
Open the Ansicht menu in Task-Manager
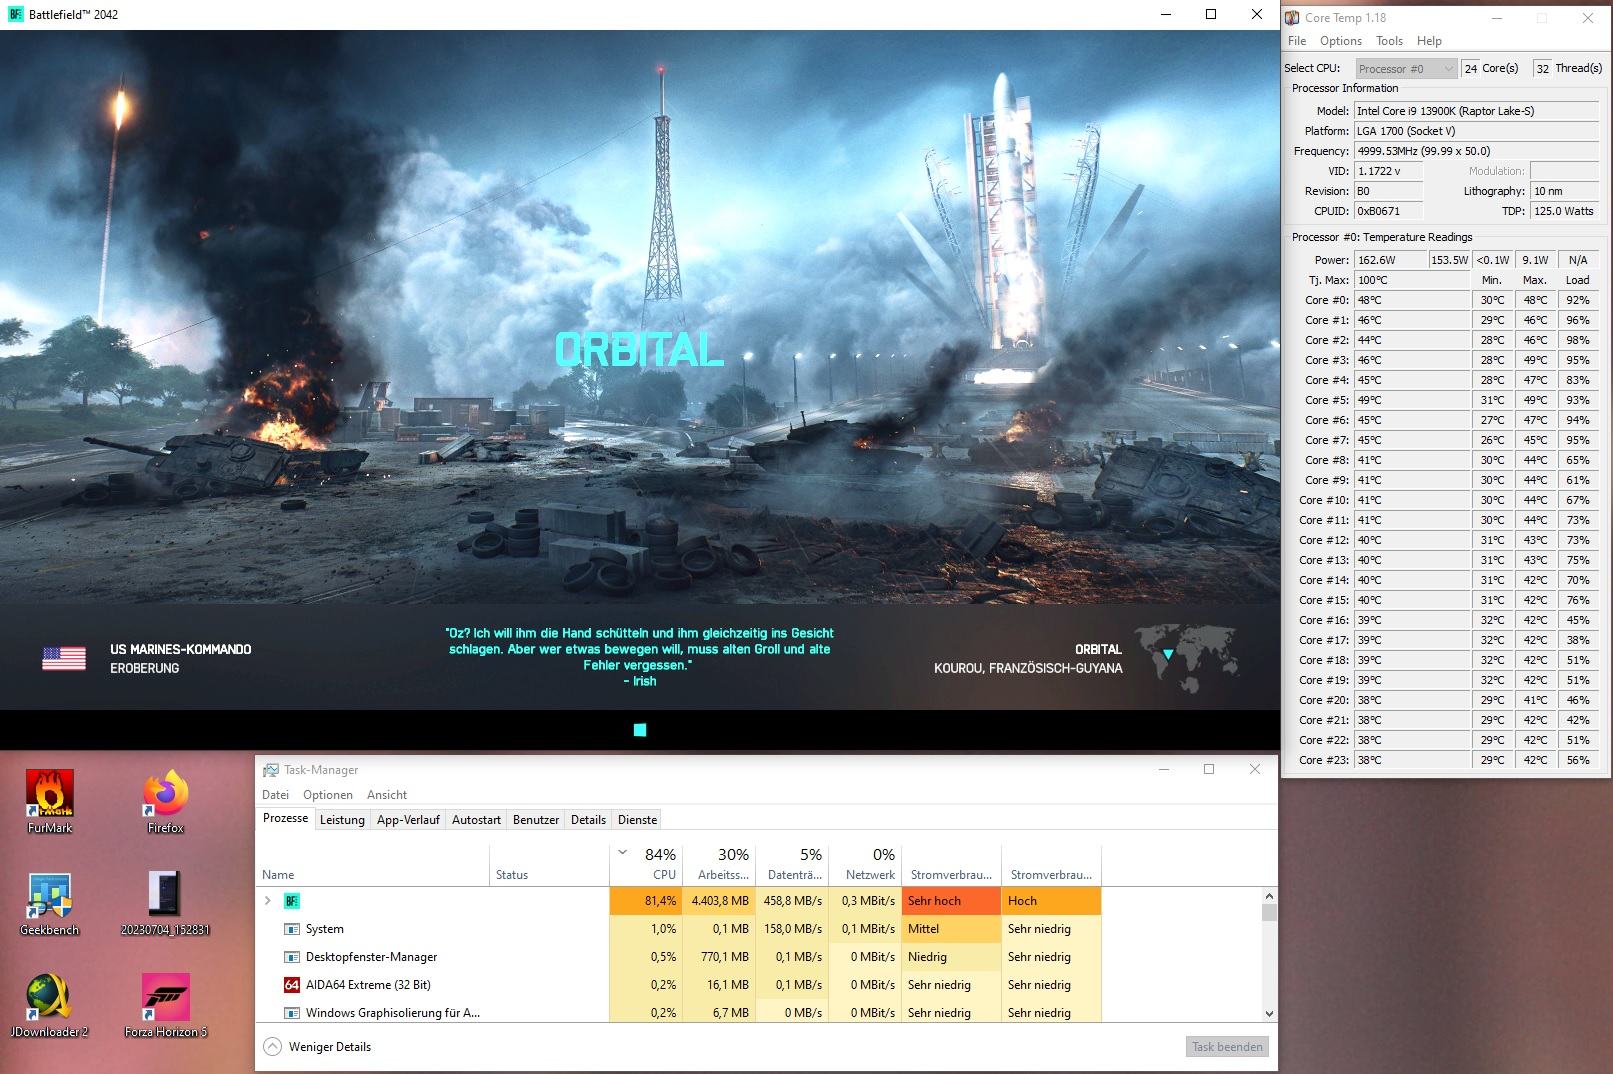(387, 795)
